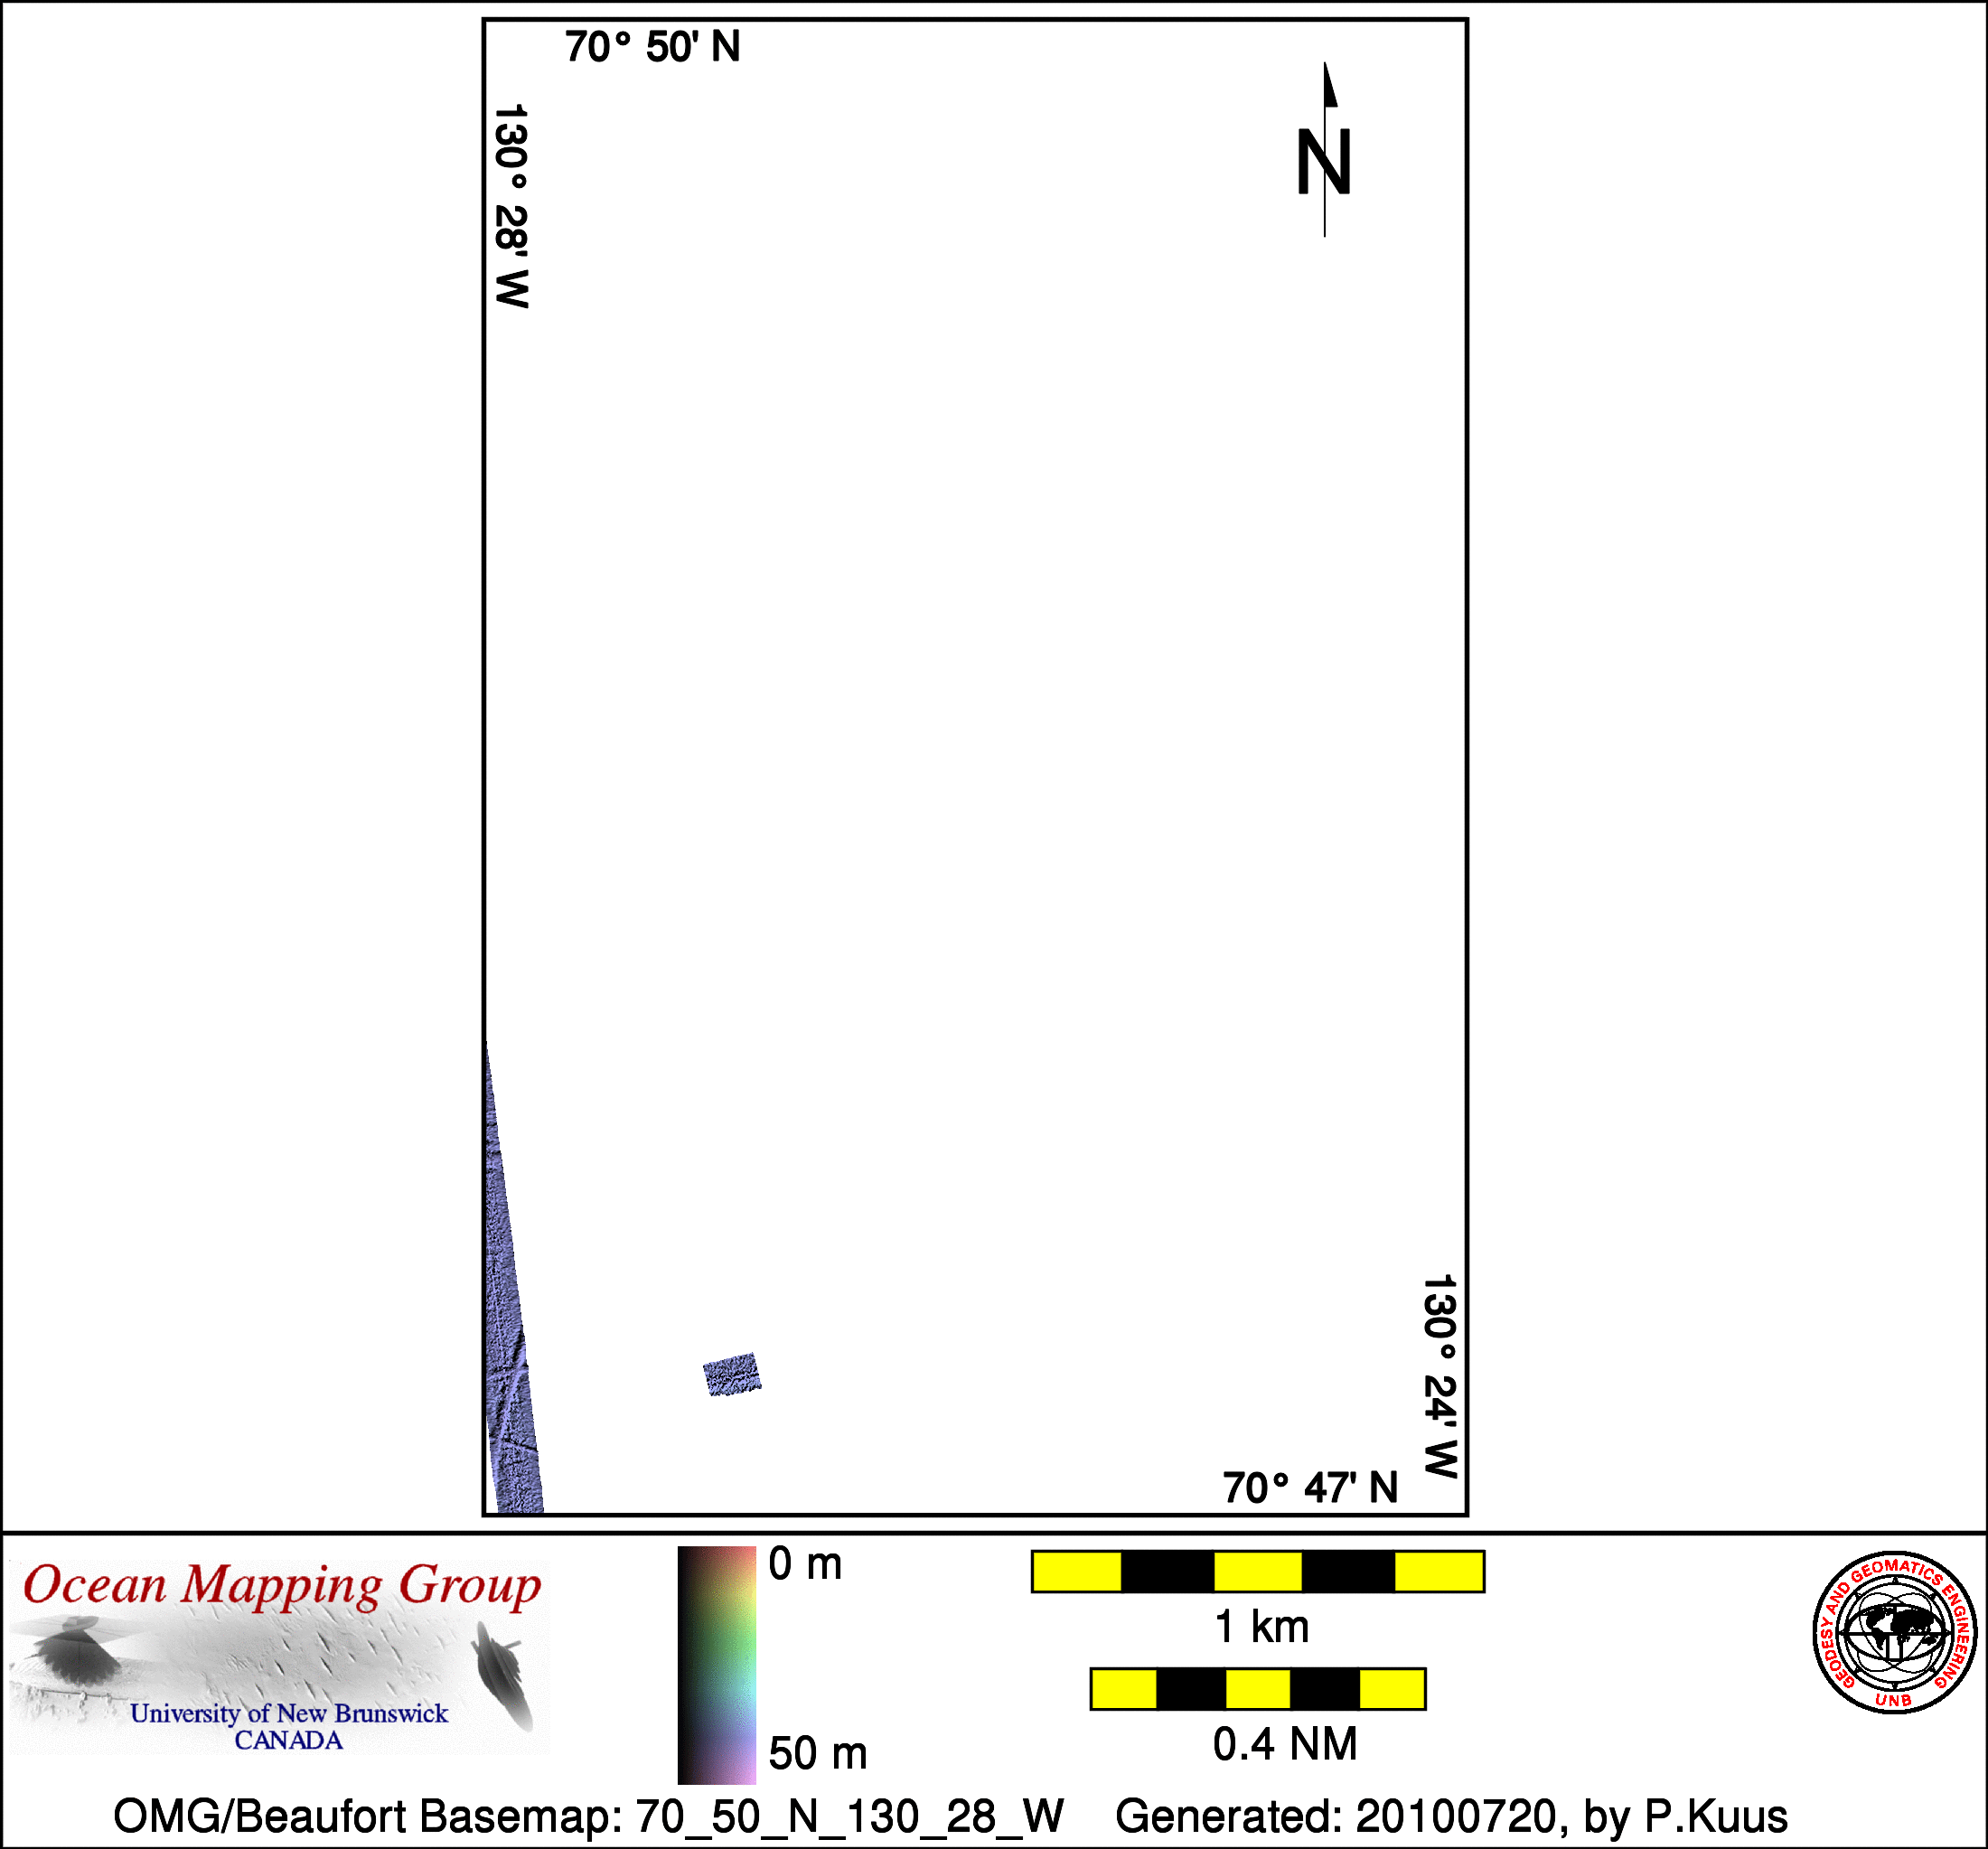Click the 130° 24' W longitude label
This screenshot has width=1988, height=1849.
(1440, 1376)
